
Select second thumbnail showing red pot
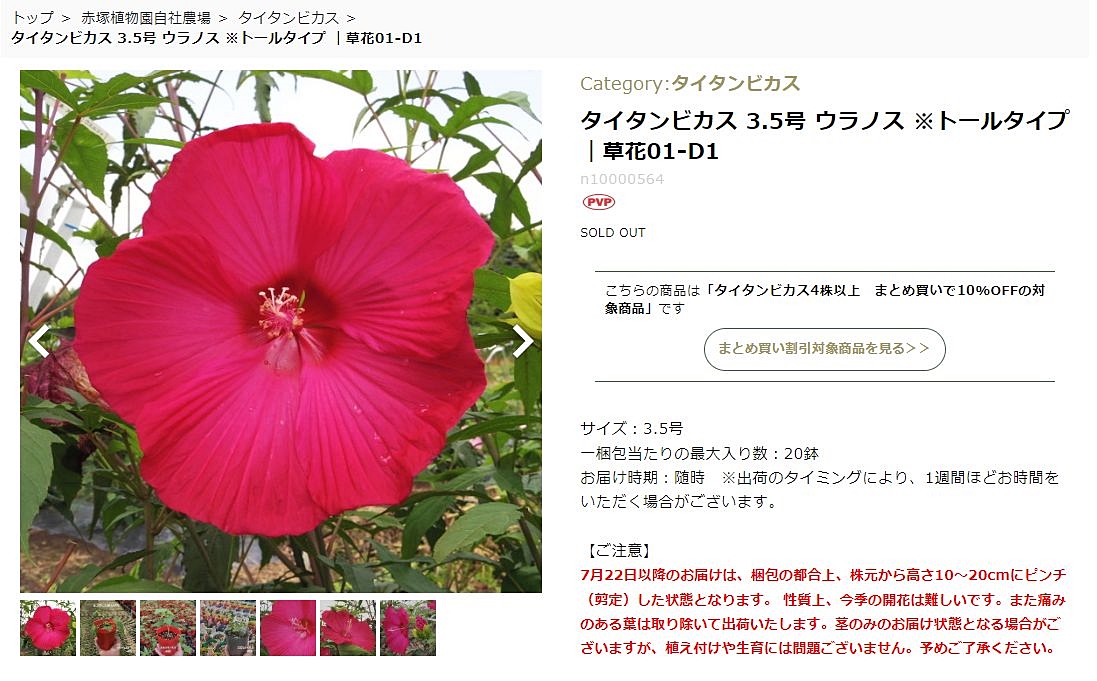[x=108, y=628]
